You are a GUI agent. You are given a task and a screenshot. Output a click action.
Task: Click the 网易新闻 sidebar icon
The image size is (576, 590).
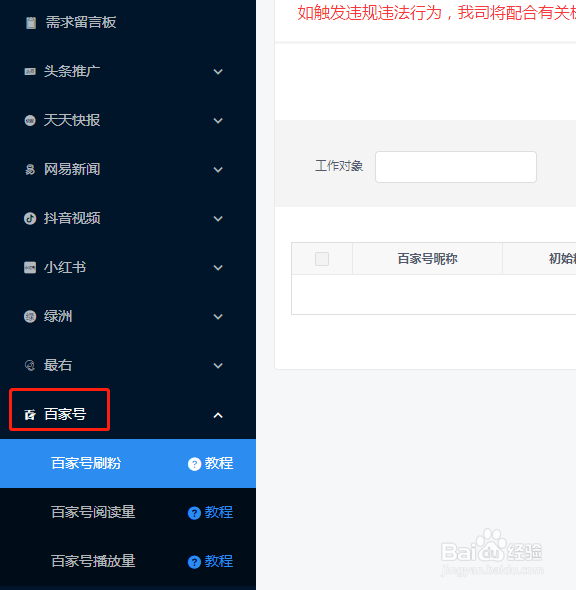(x=30, y=170)
